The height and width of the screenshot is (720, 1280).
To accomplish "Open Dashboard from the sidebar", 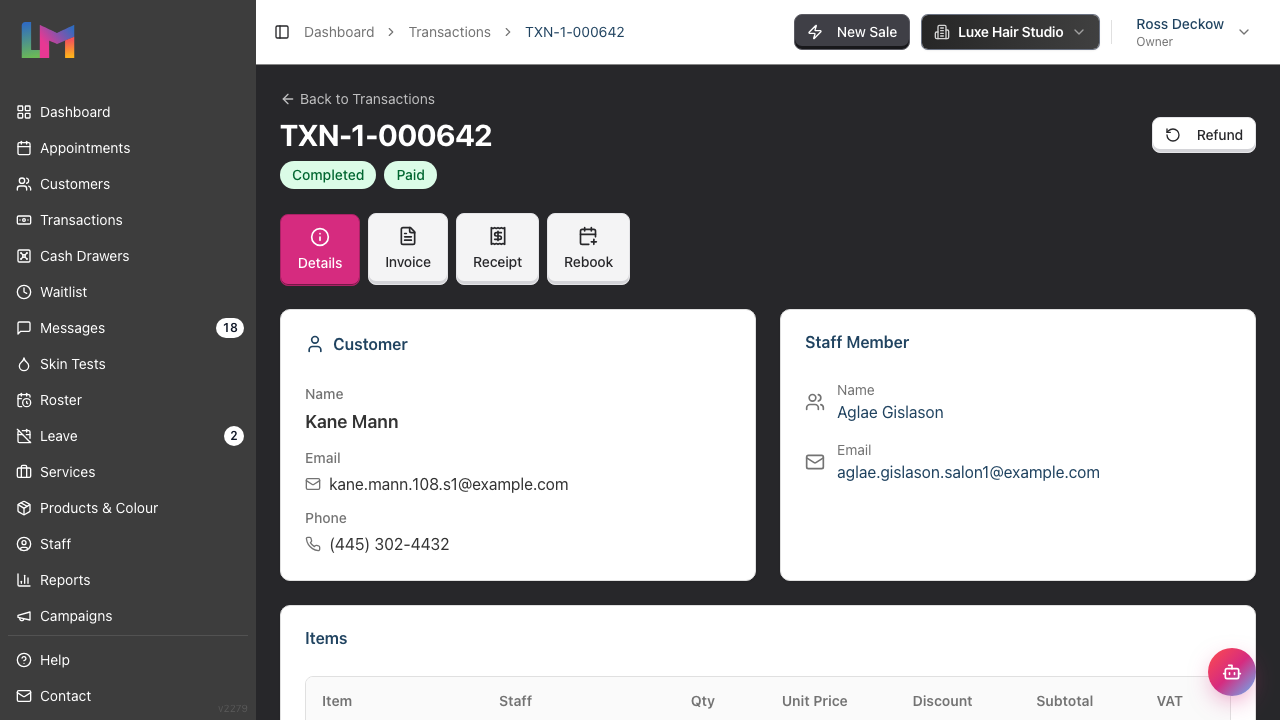I will [x=128, y=112].
